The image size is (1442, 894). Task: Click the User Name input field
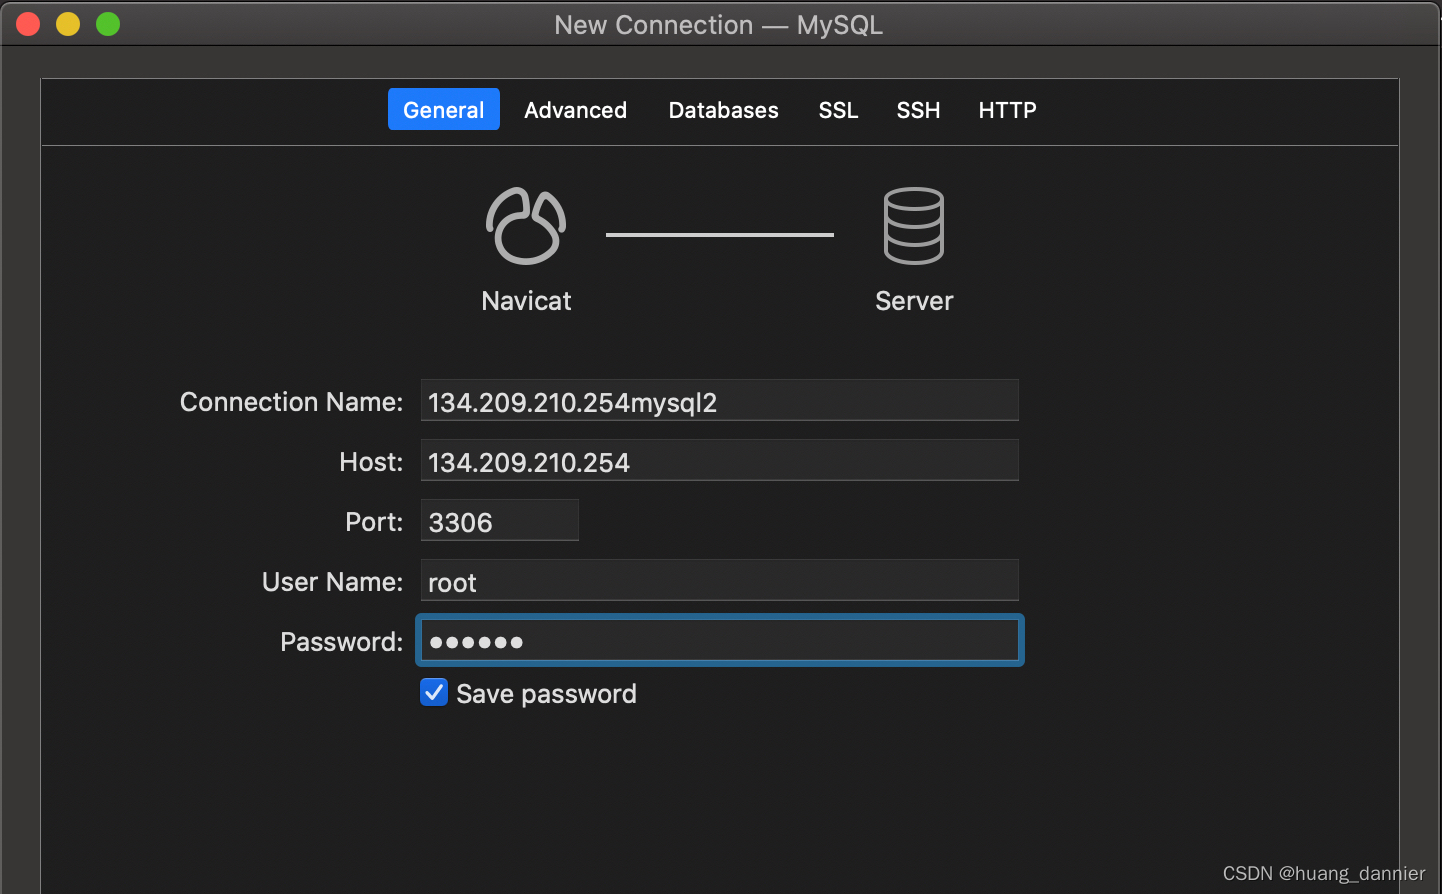tap(720, 580)
